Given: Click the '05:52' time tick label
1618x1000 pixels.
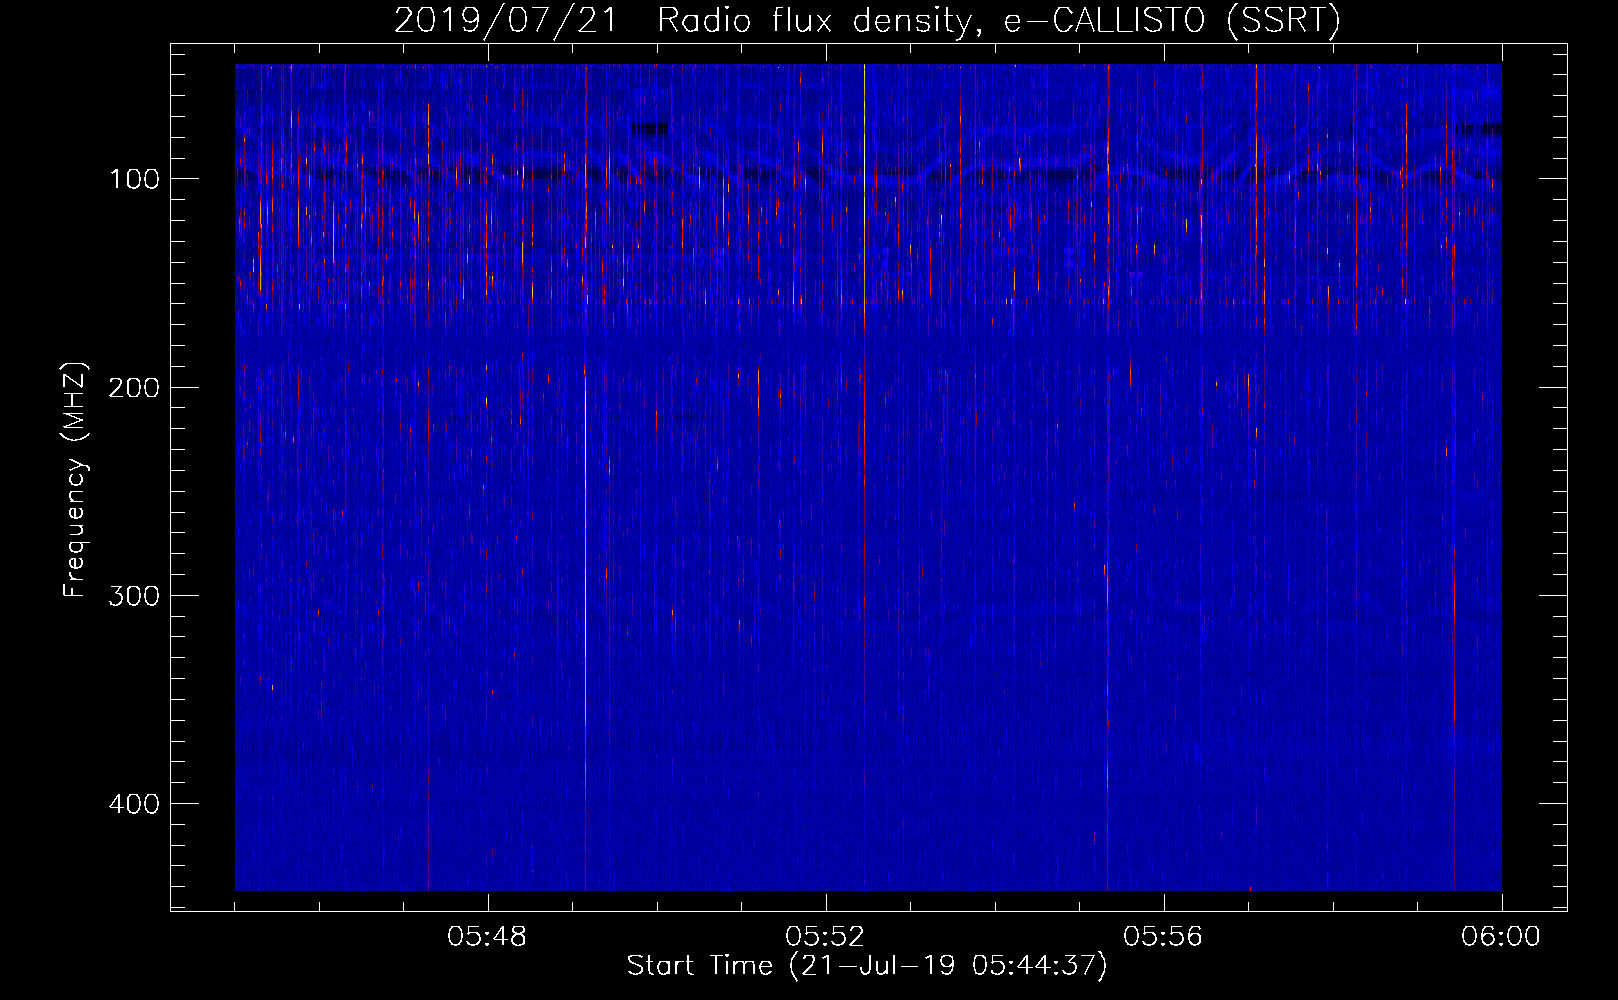Looking at the screenshot, I should point(824,937).
